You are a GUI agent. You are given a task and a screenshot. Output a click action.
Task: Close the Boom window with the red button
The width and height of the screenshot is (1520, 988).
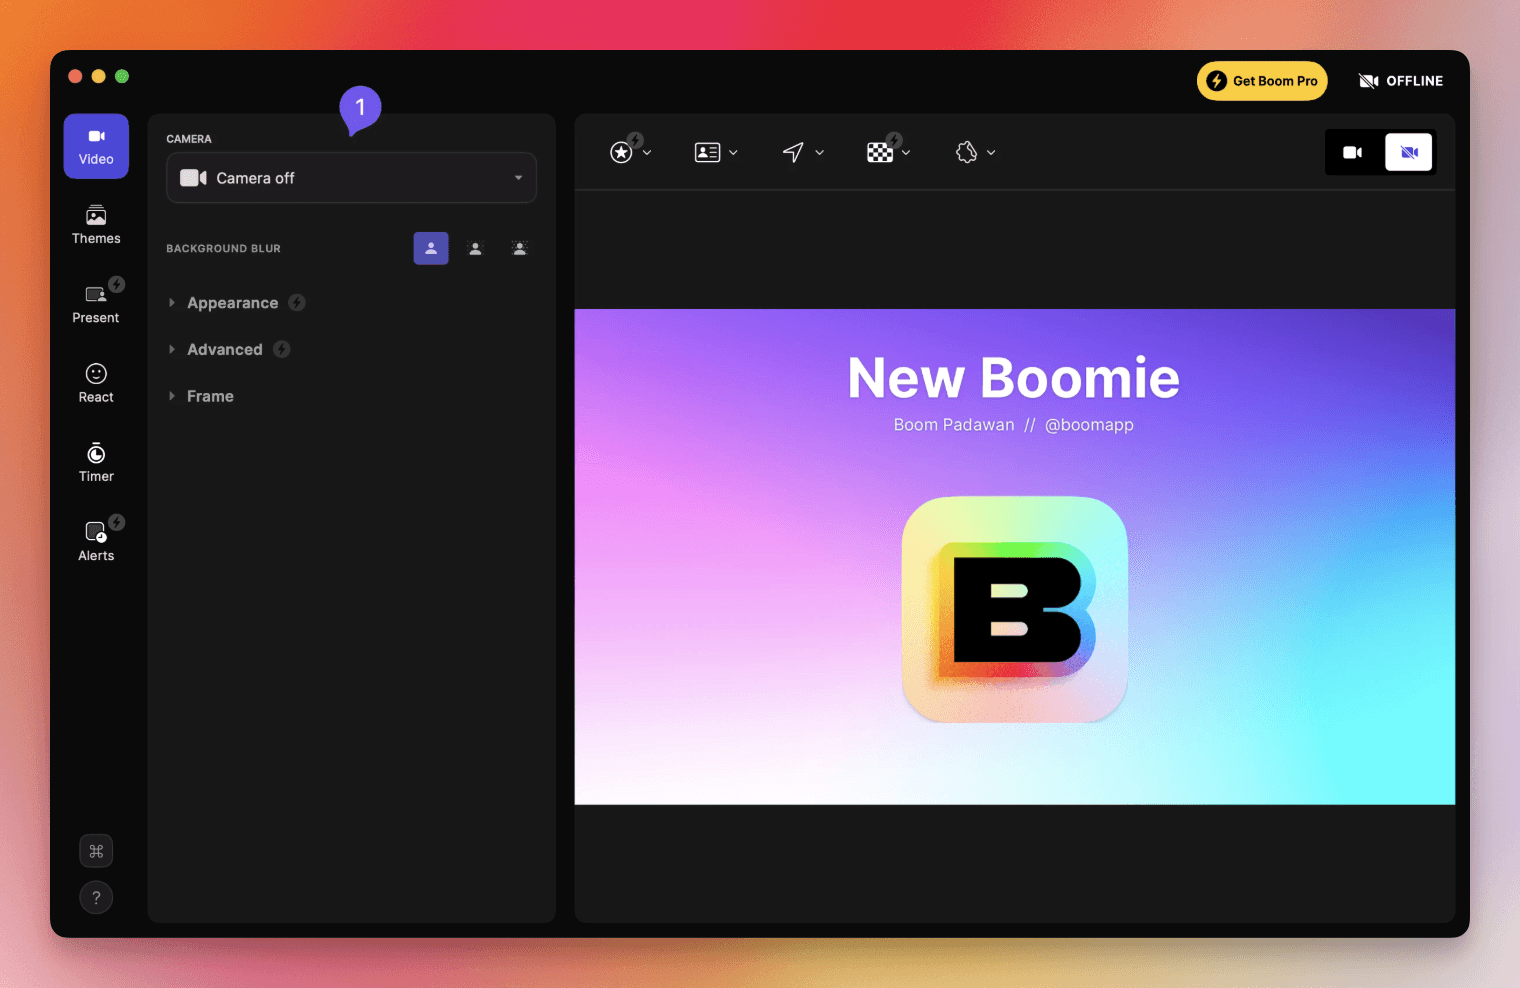pos(75,76)
